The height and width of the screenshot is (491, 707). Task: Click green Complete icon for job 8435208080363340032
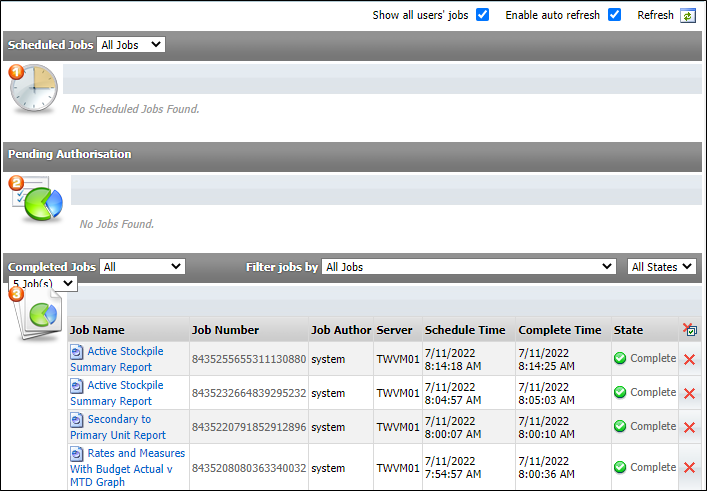coord(620,467)
